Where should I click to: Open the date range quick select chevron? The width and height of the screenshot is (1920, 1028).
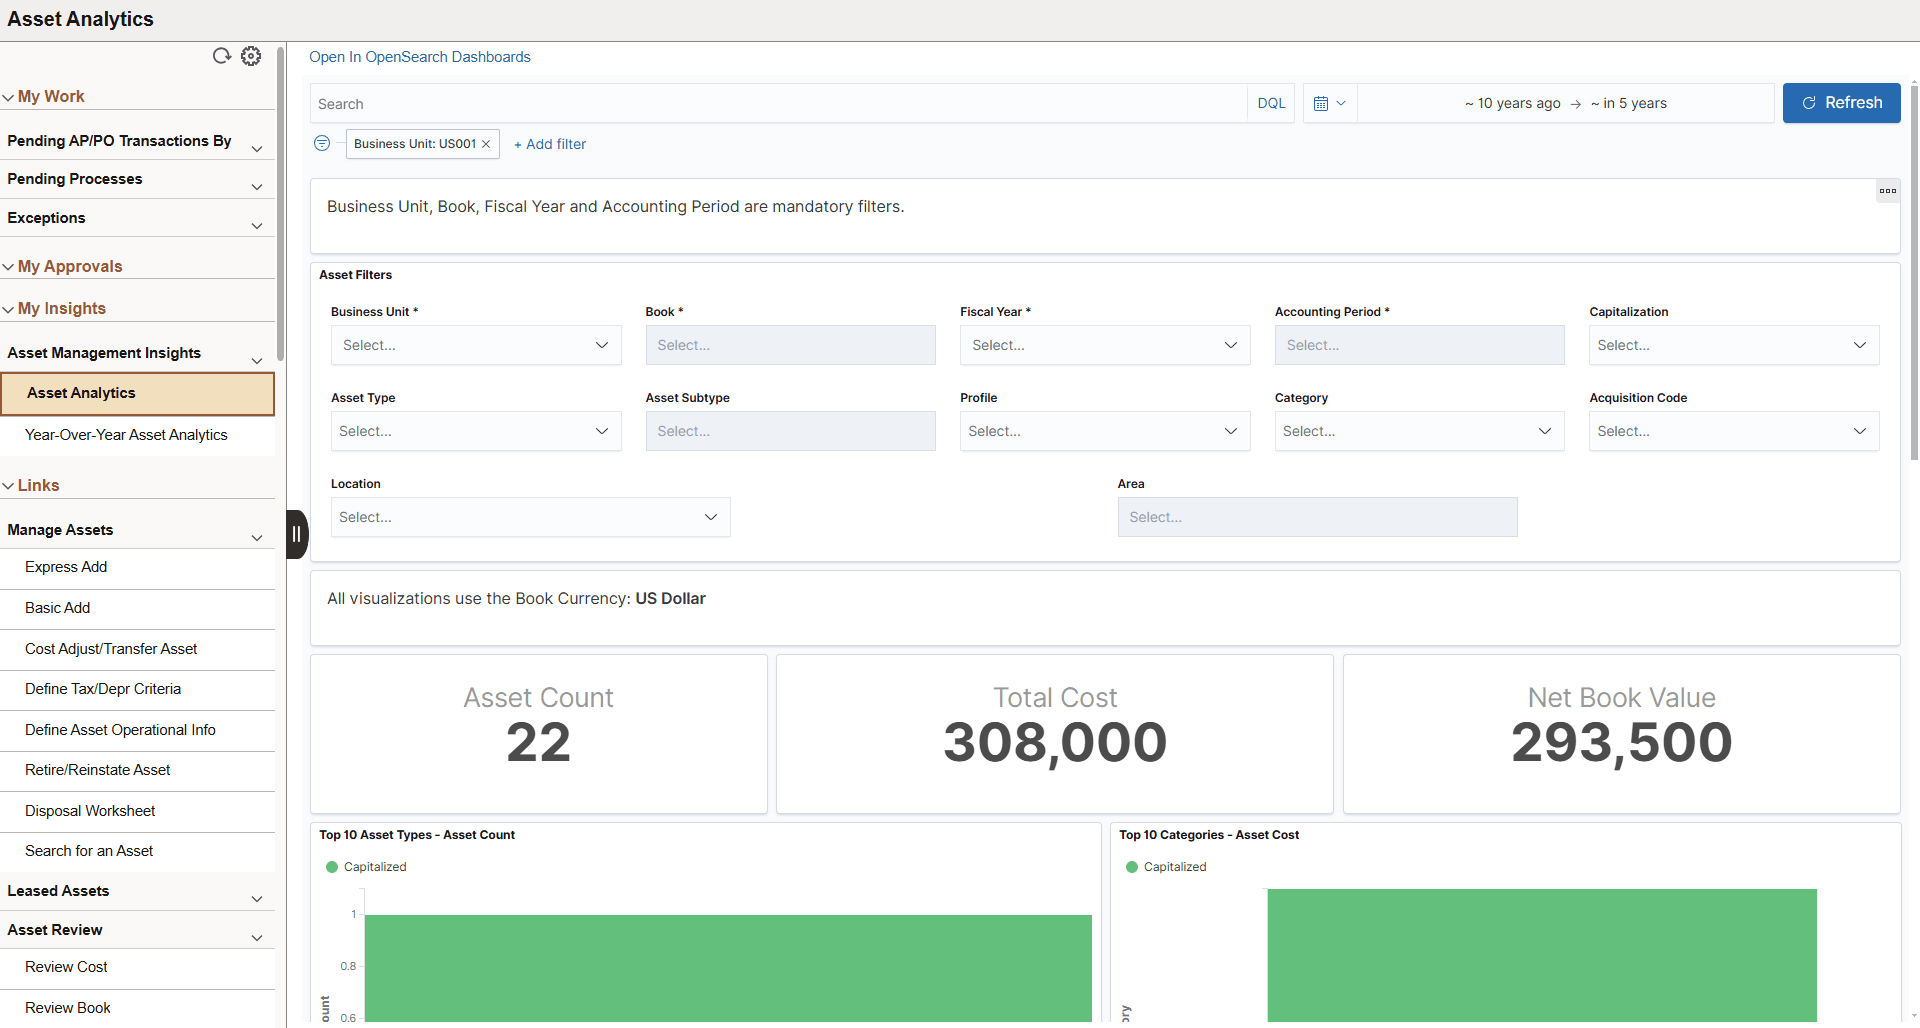point(1340,103)
